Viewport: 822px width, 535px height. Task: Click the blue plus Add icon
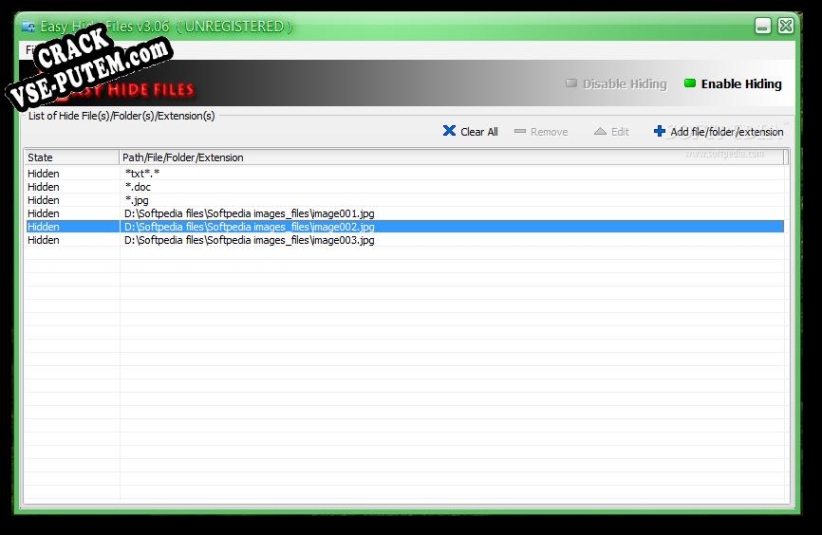click(659, 131)
